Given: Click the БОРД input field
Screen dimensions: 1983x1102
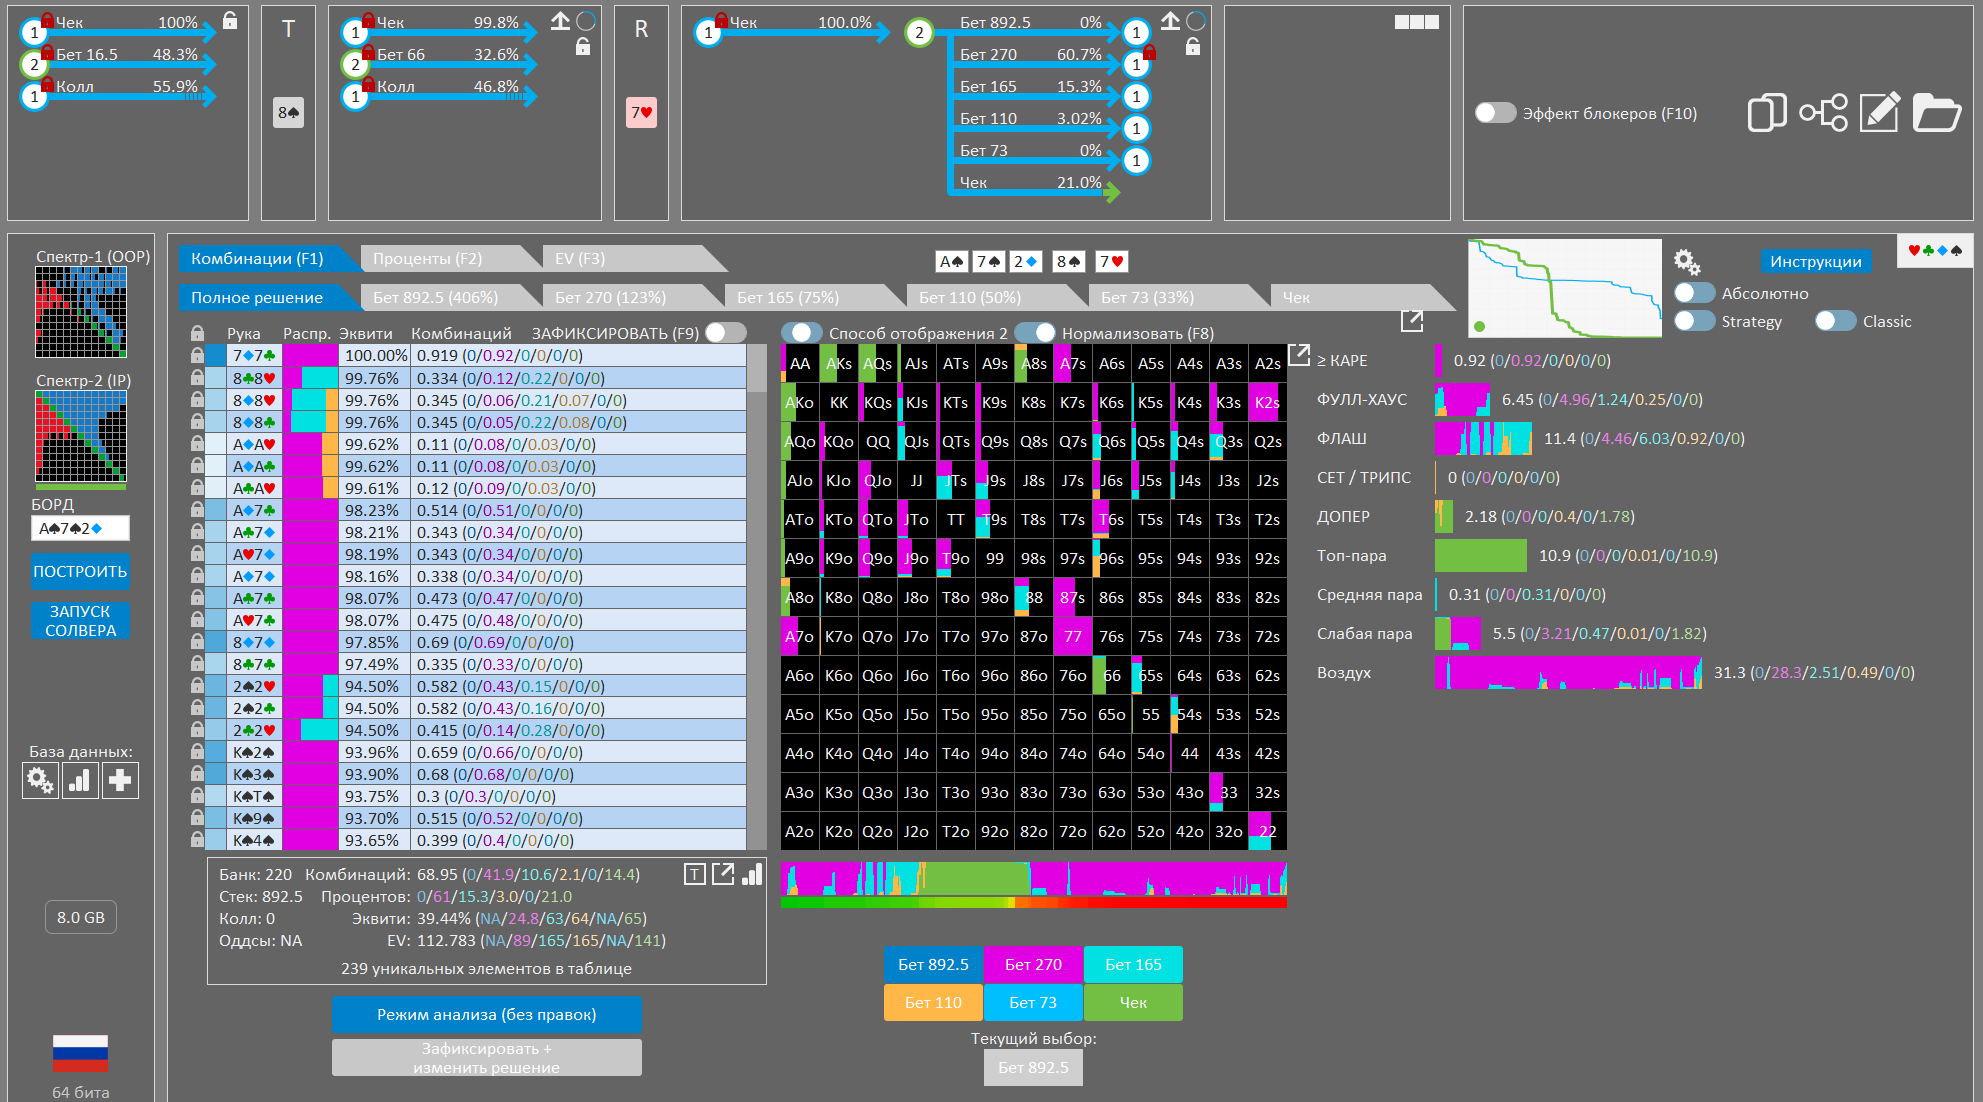Looking at the screenshot, I should pyautogui.click(x=80, y=528).
